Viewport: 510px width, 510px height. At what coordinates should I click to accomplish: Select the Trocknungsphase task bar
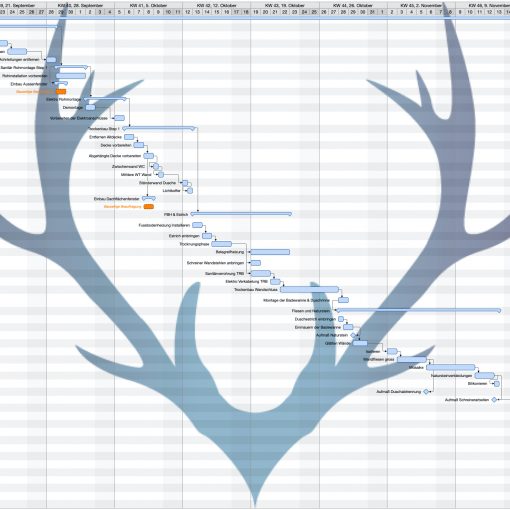tap(222, 244)
